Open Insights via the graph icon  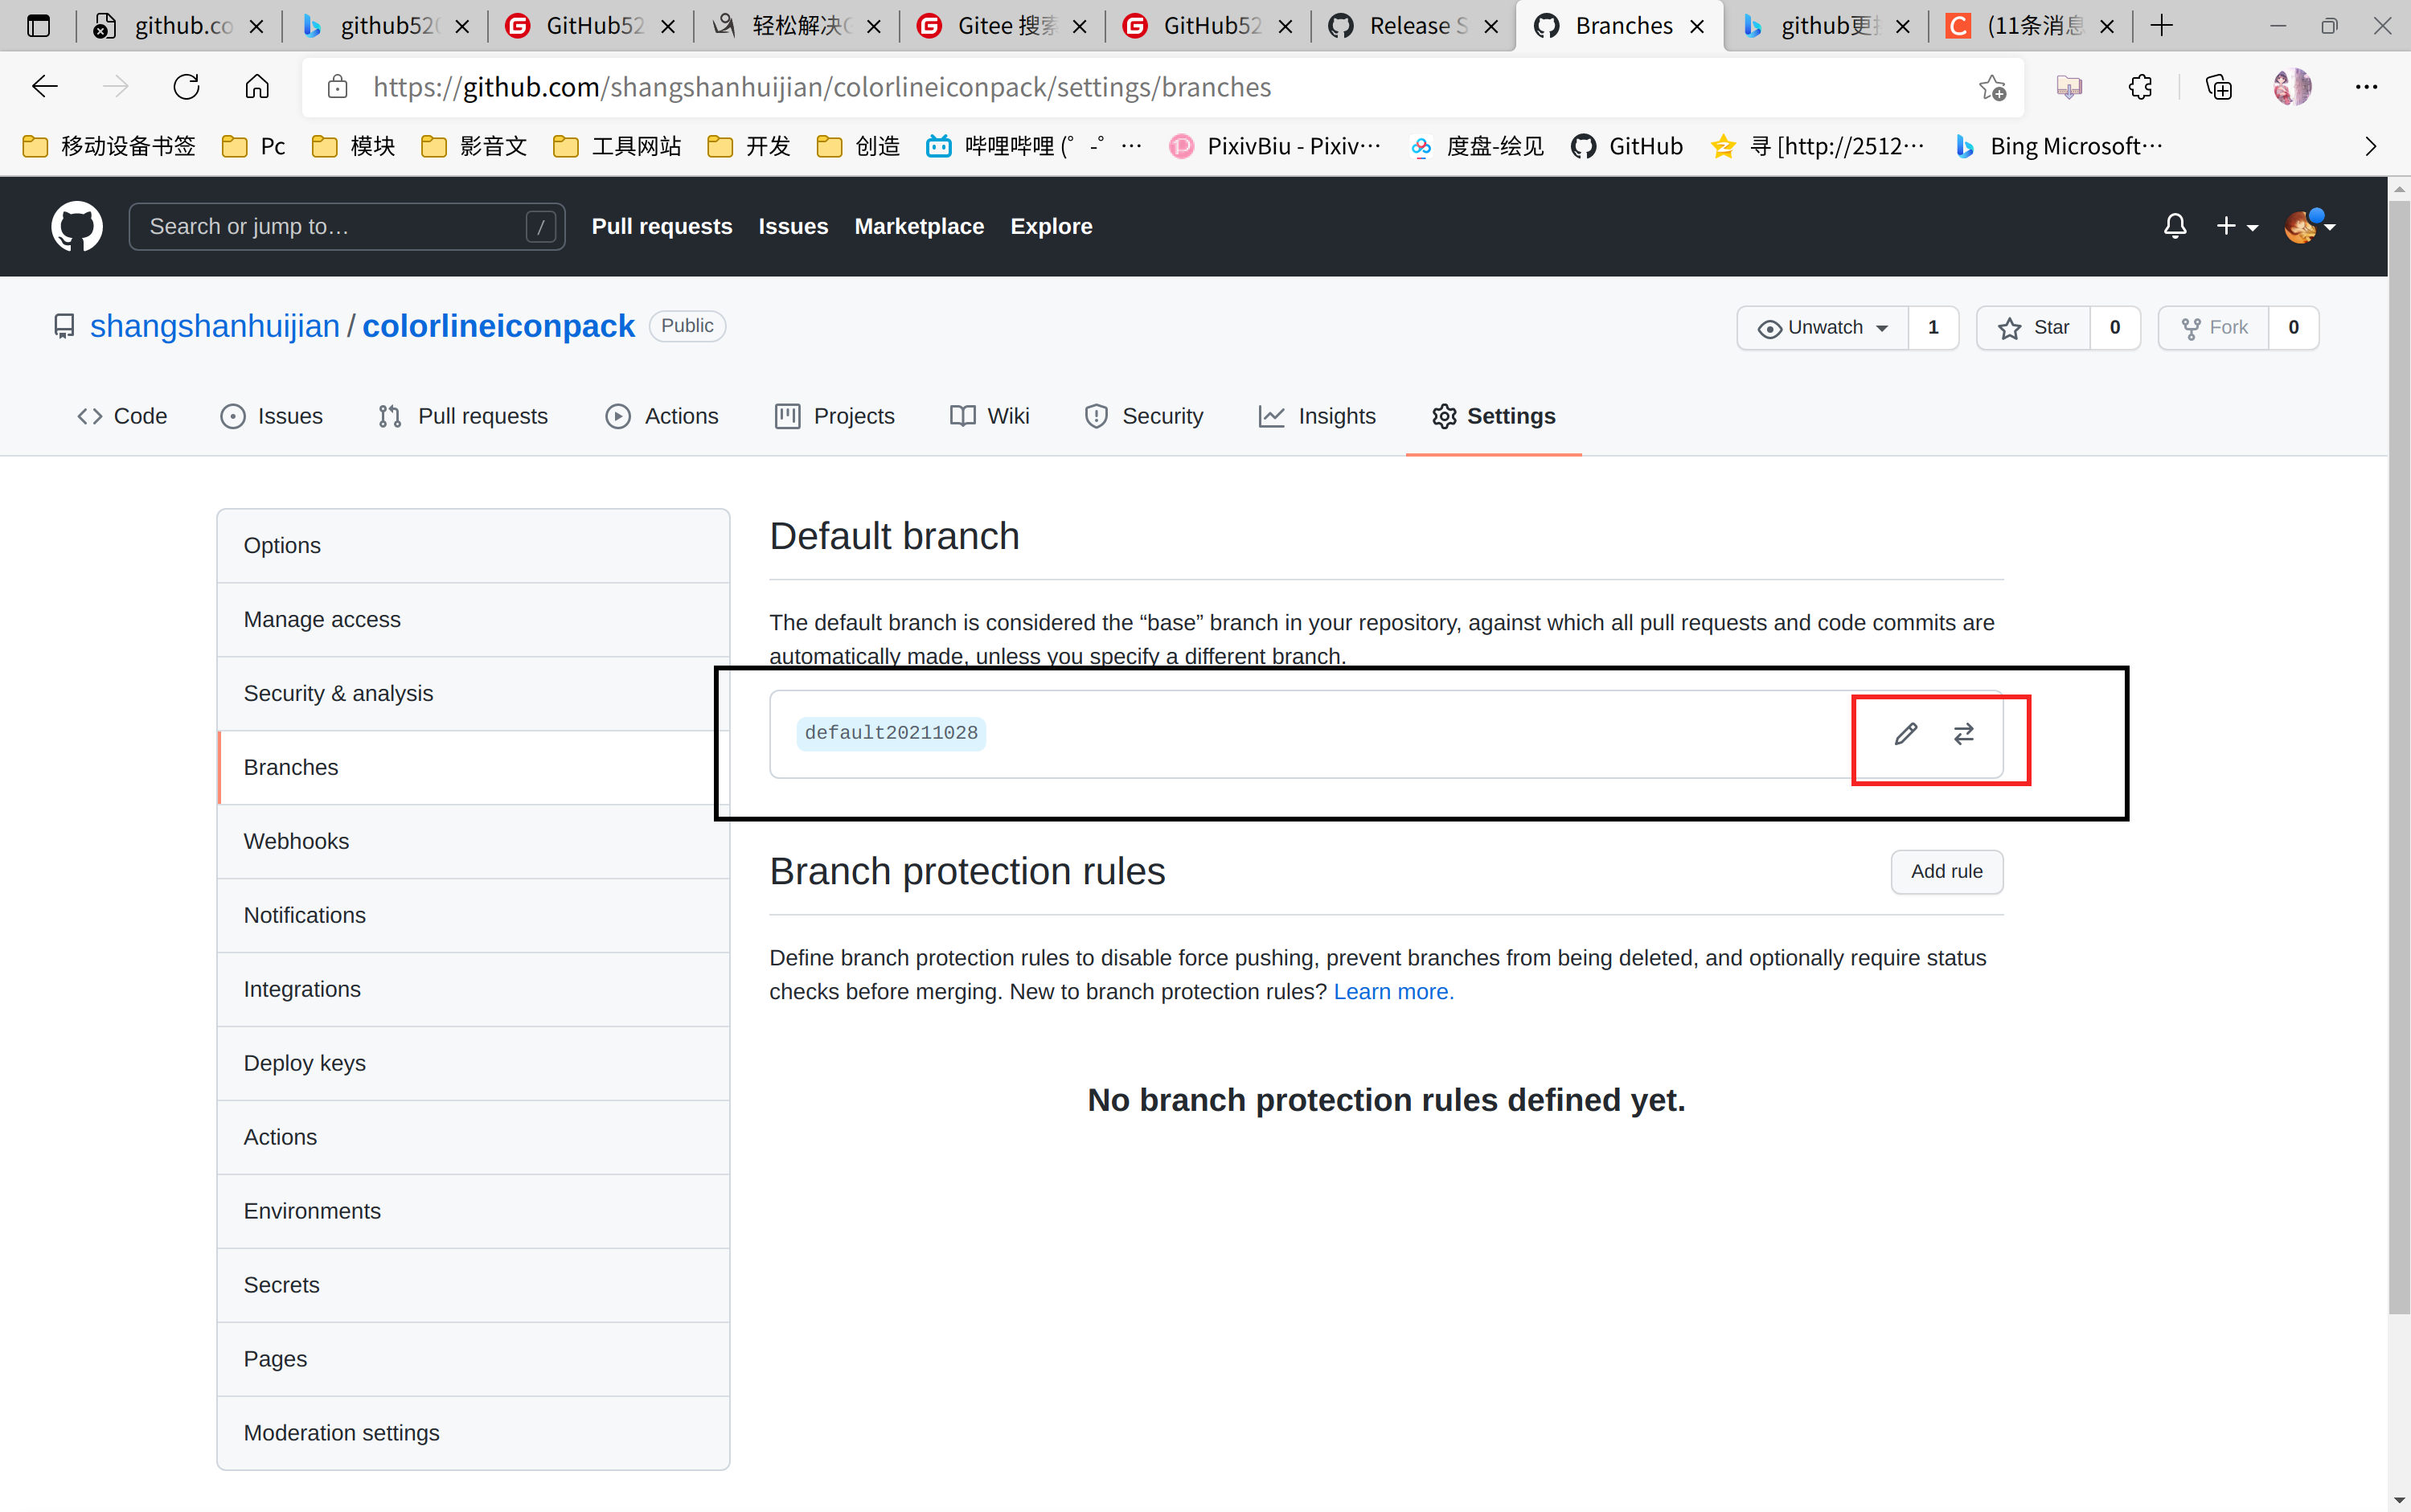click(1271, 416)
